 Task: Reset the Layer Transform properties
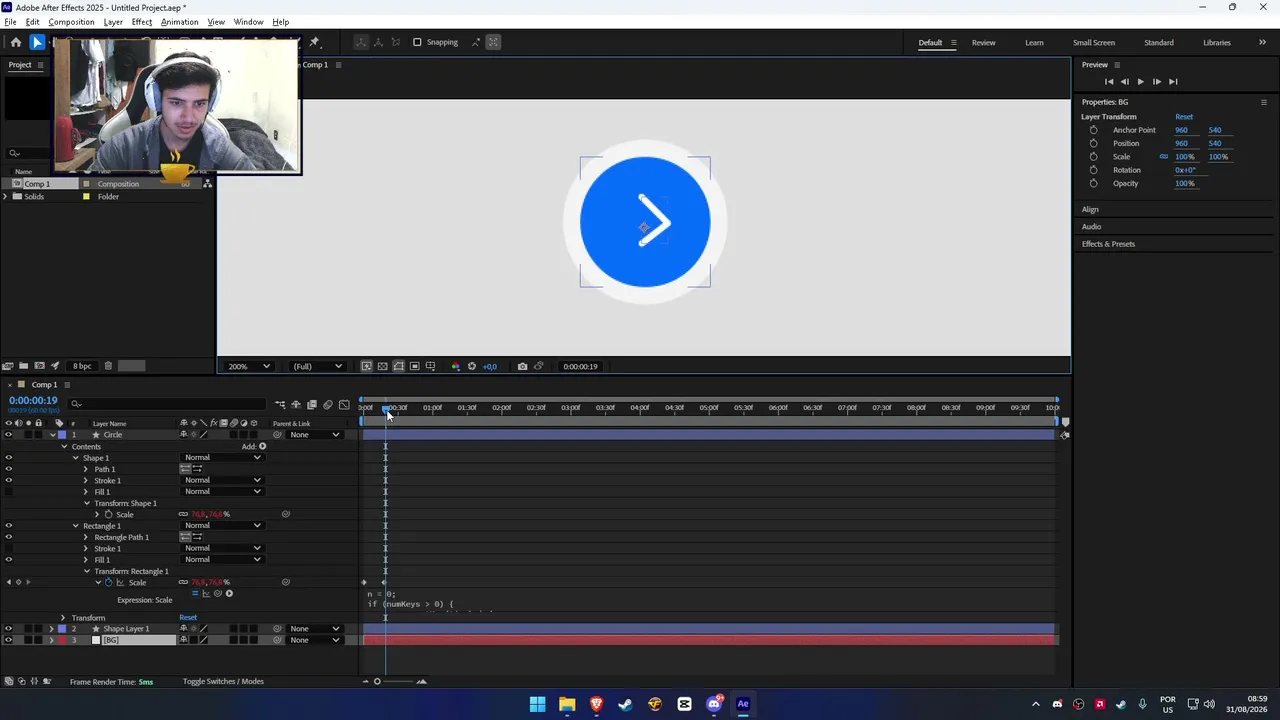coord(1184,117)
